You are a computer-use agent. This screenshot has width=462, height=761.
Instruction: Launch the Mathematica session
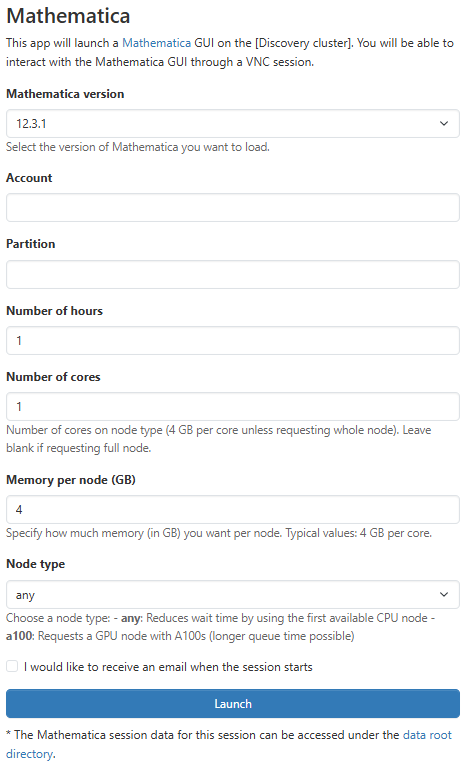[232, 703]
